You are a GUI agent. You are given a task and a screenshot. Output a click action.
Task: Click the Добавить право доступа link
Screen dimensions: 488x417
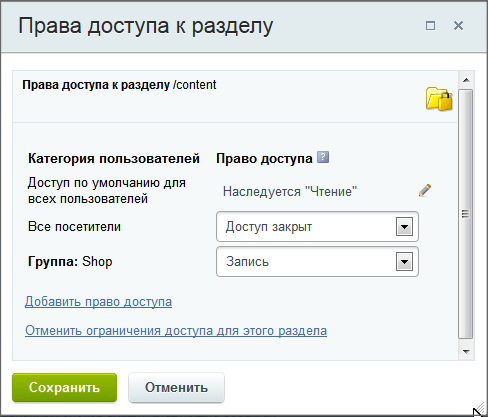coord(98,302)
